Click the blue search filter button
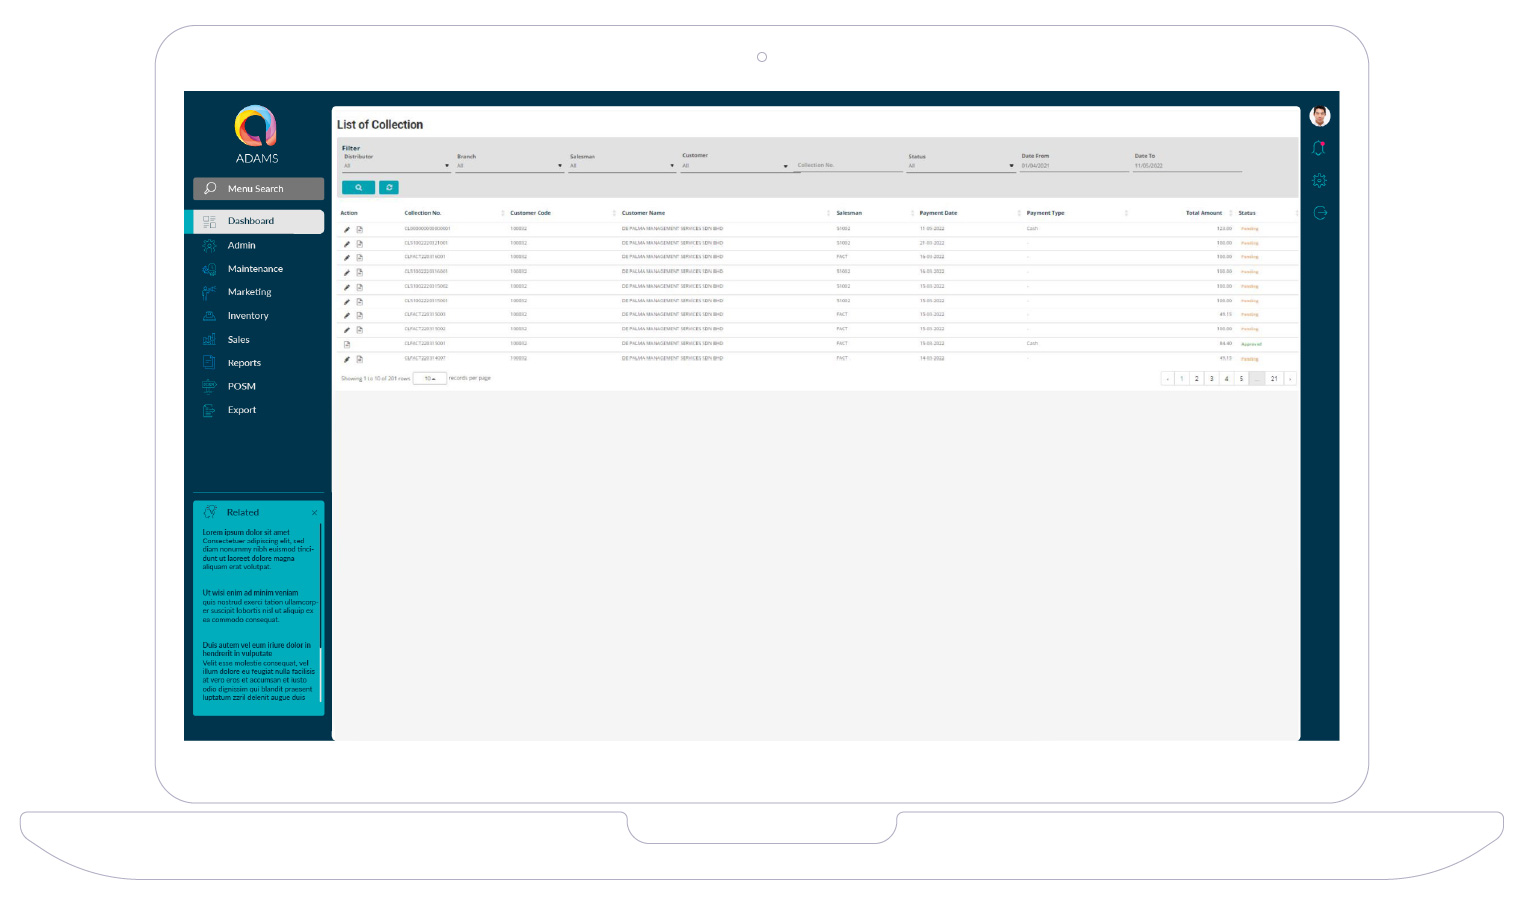1524x905 pixels. point(358,187)
